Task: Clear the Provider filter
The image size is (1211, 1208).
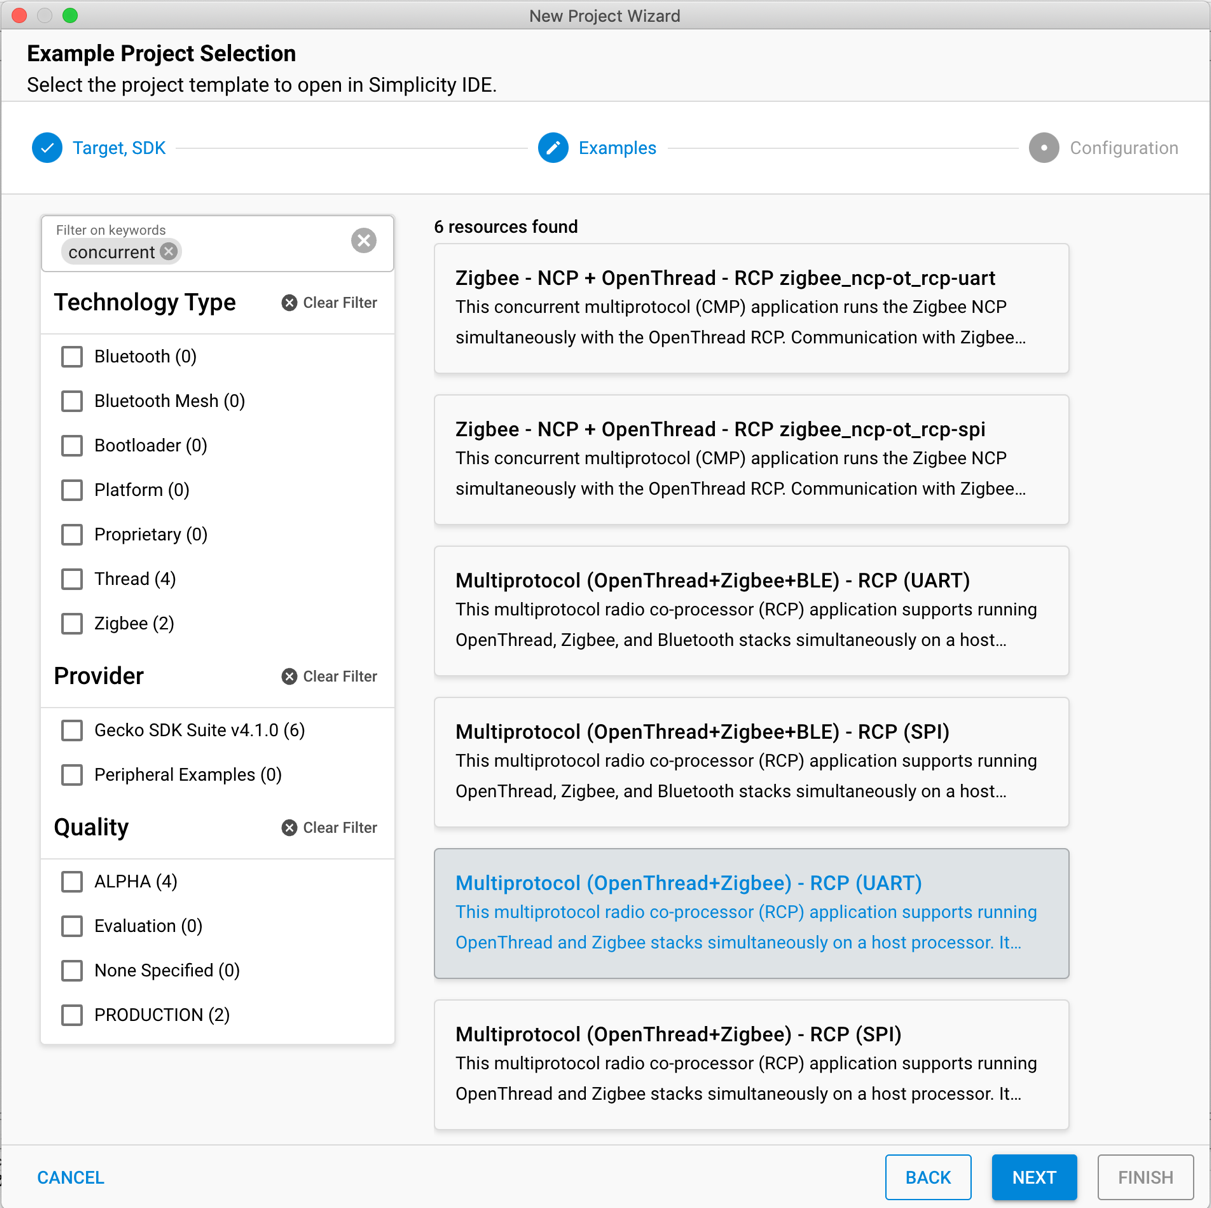Action: coord(329,677)
